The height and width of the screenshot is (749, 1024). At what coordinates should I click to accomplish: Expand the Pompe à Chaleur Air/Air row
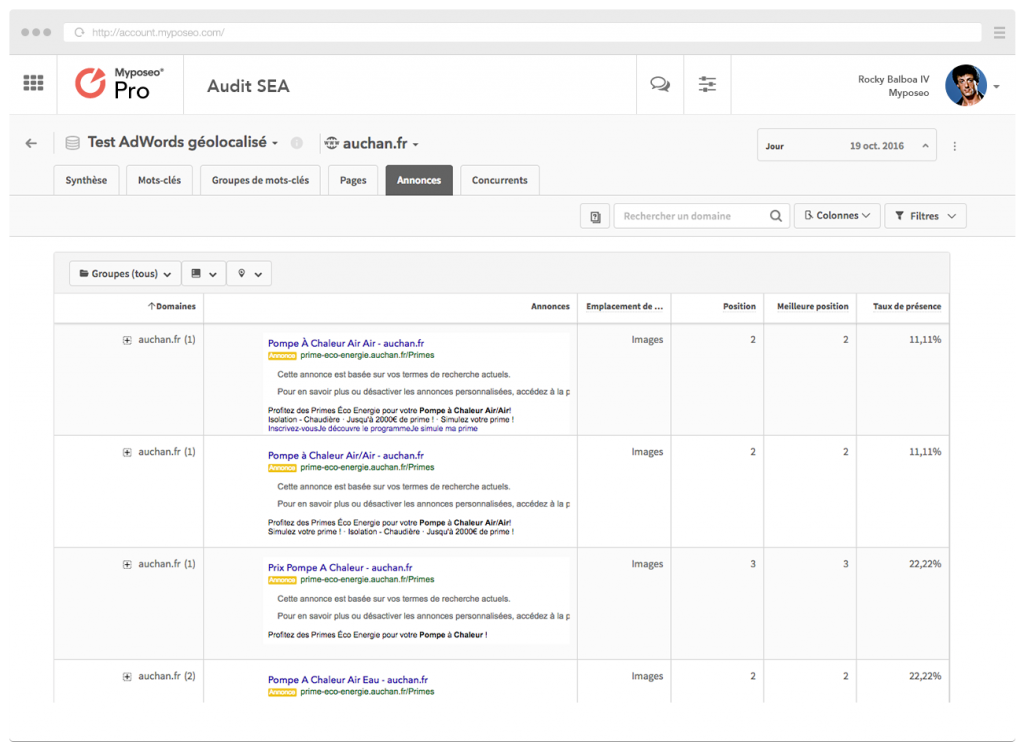pos(127,453)
